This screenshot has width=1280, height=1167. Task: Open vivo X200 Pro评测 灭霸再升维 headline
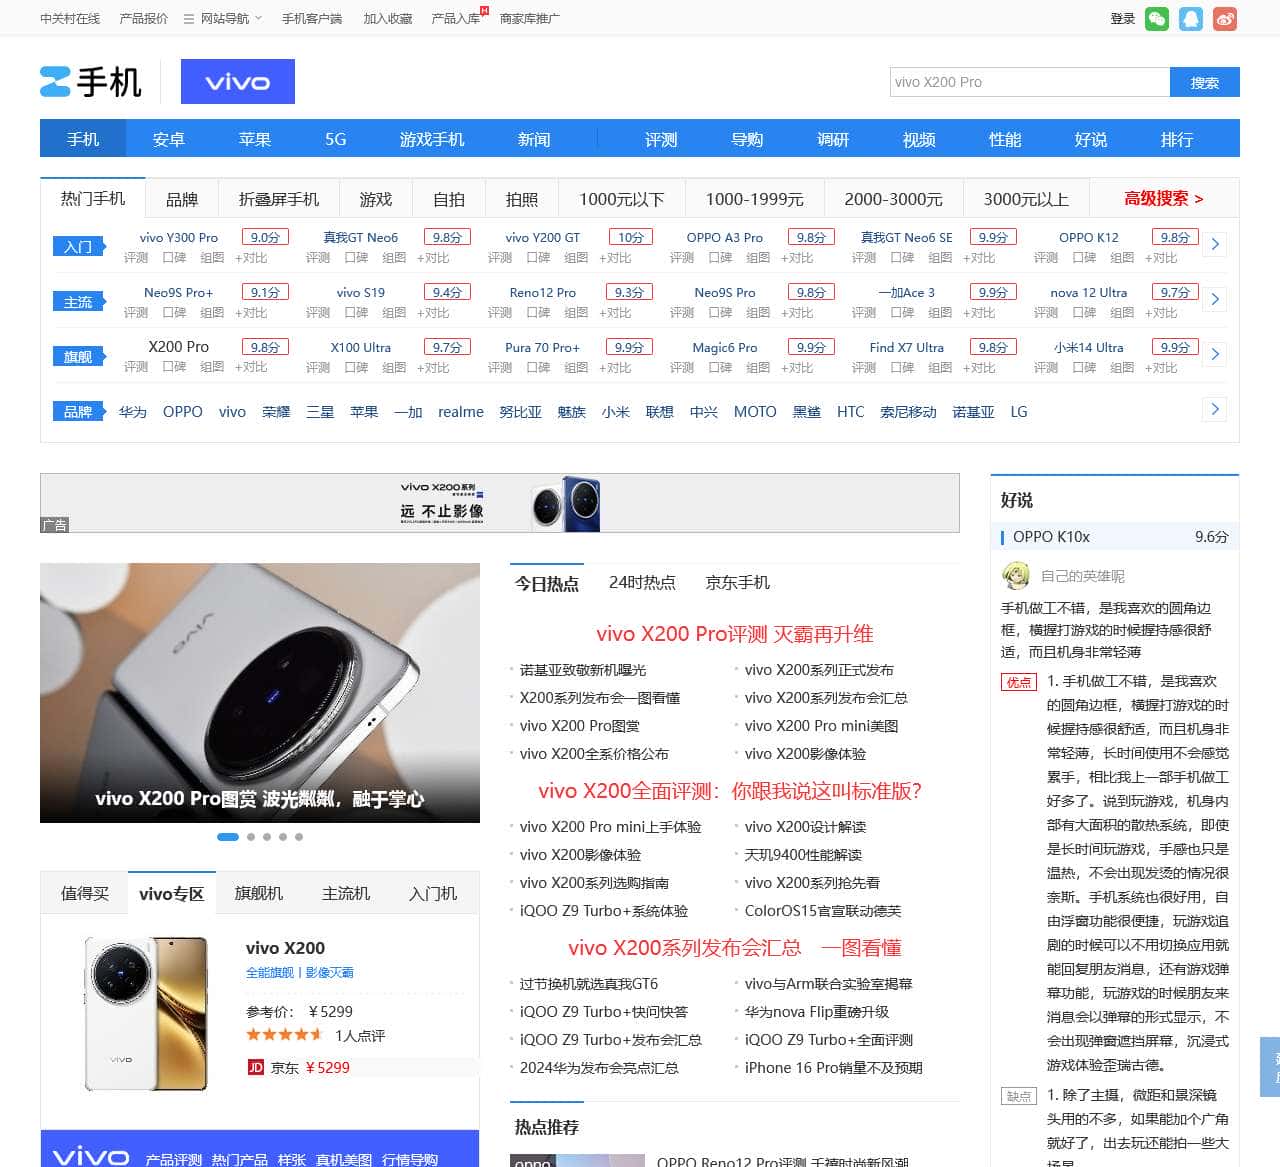click(x=735, y=634)
